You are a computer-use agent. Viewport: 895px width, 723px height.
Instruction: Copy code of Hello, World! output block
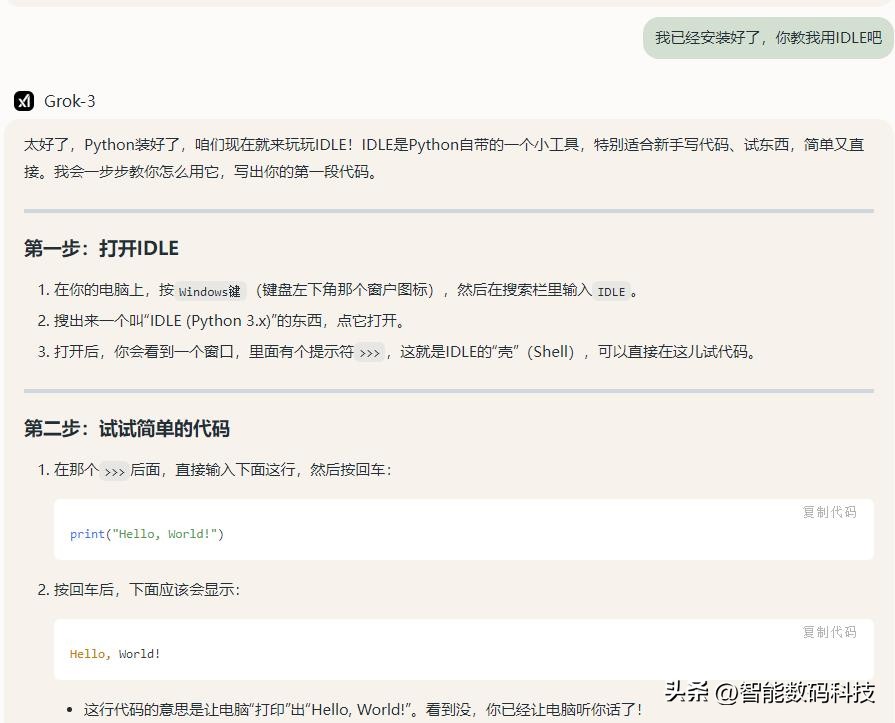tap(829, 632)
